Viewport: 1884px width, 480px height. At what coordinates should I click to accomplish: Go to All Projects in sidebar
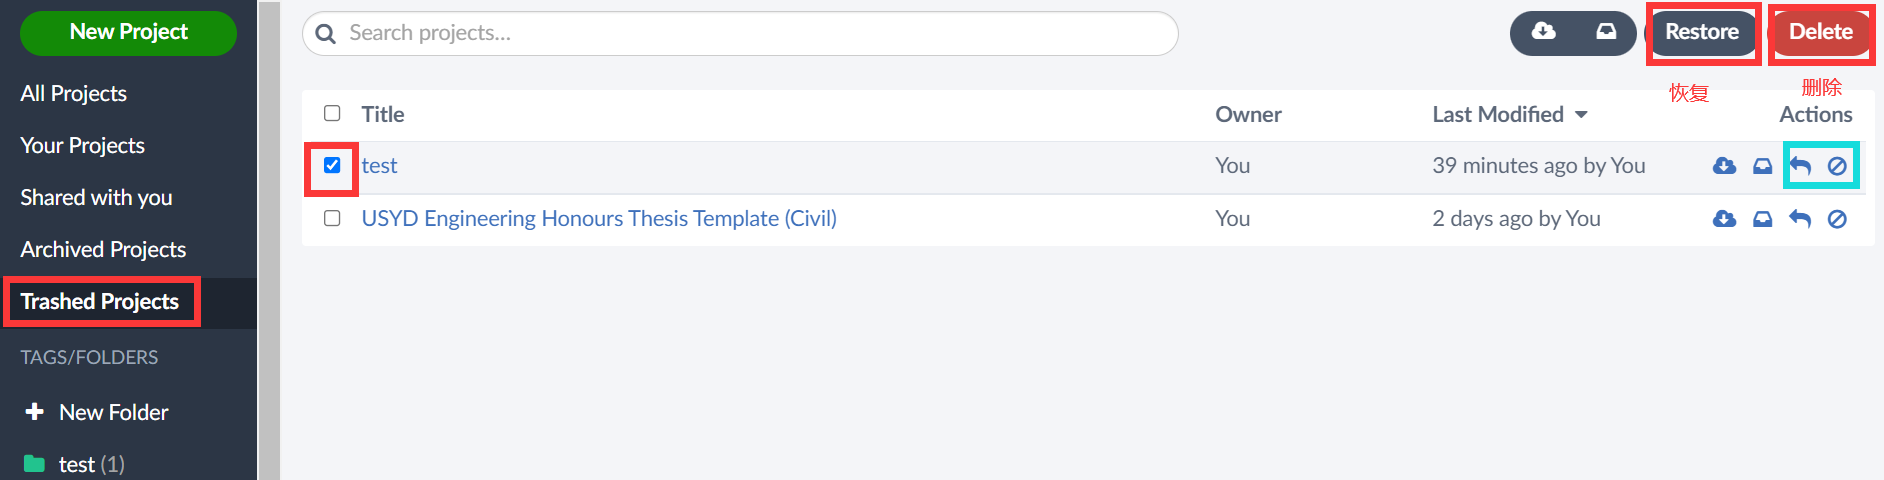(73, 93)
